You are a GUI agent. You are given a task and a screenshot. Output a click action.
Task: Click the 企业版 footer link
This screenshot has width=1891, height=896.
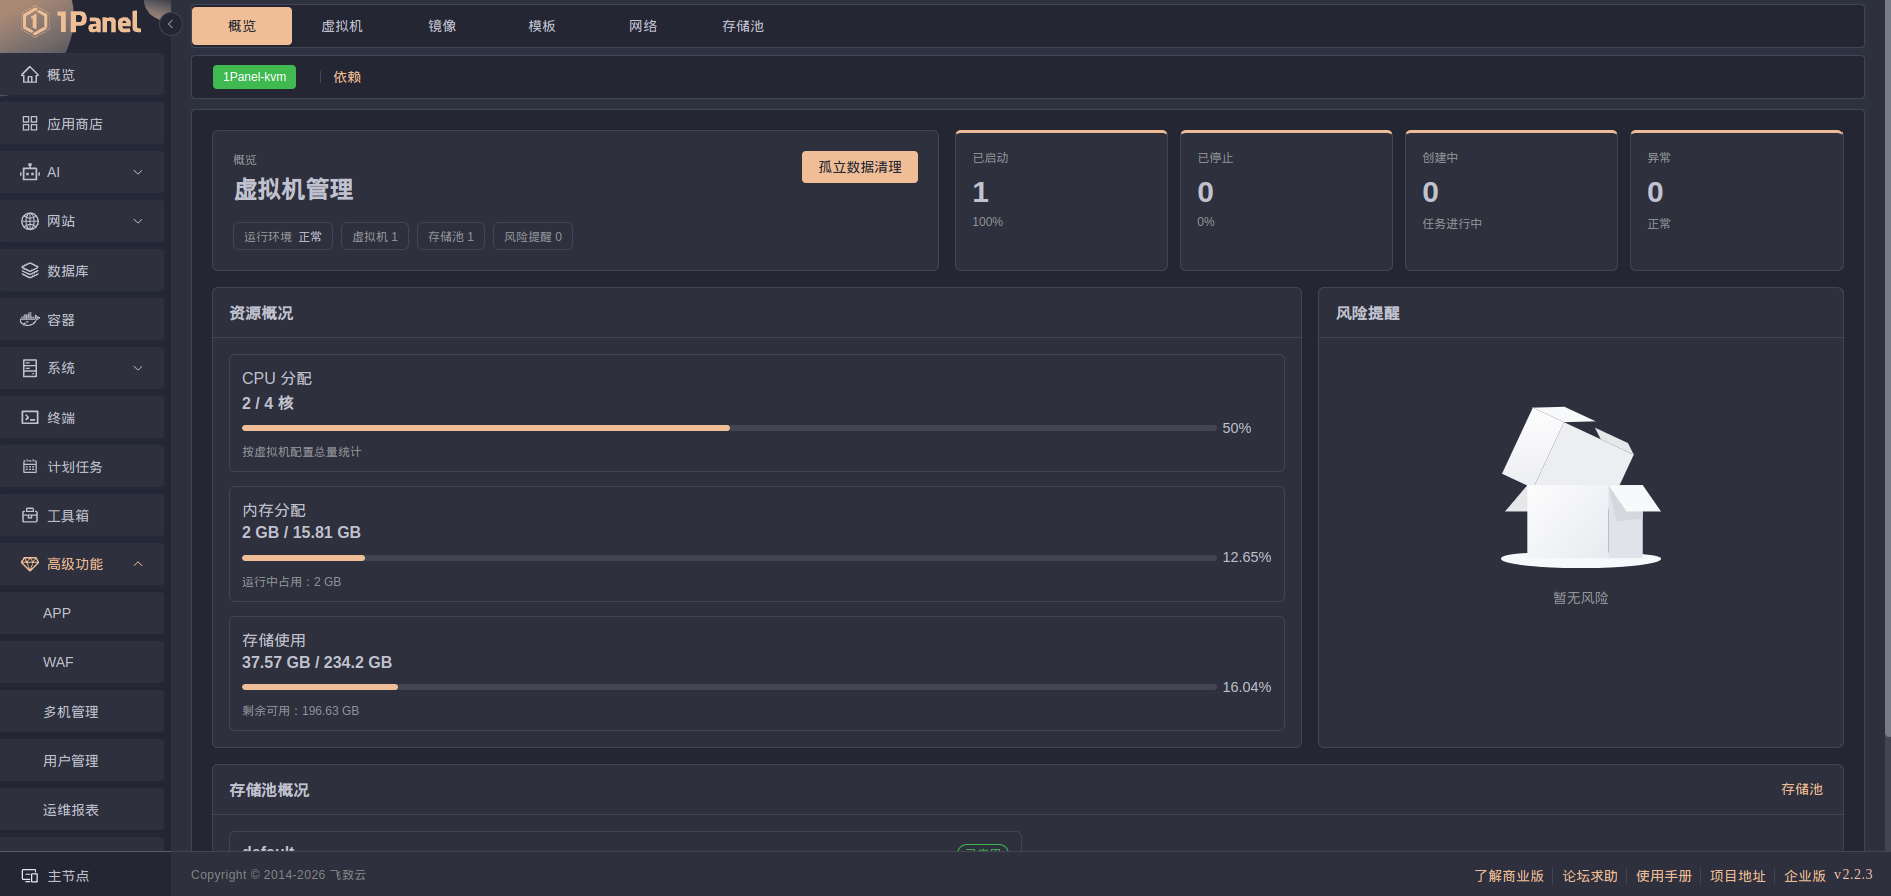(1805, 876)
